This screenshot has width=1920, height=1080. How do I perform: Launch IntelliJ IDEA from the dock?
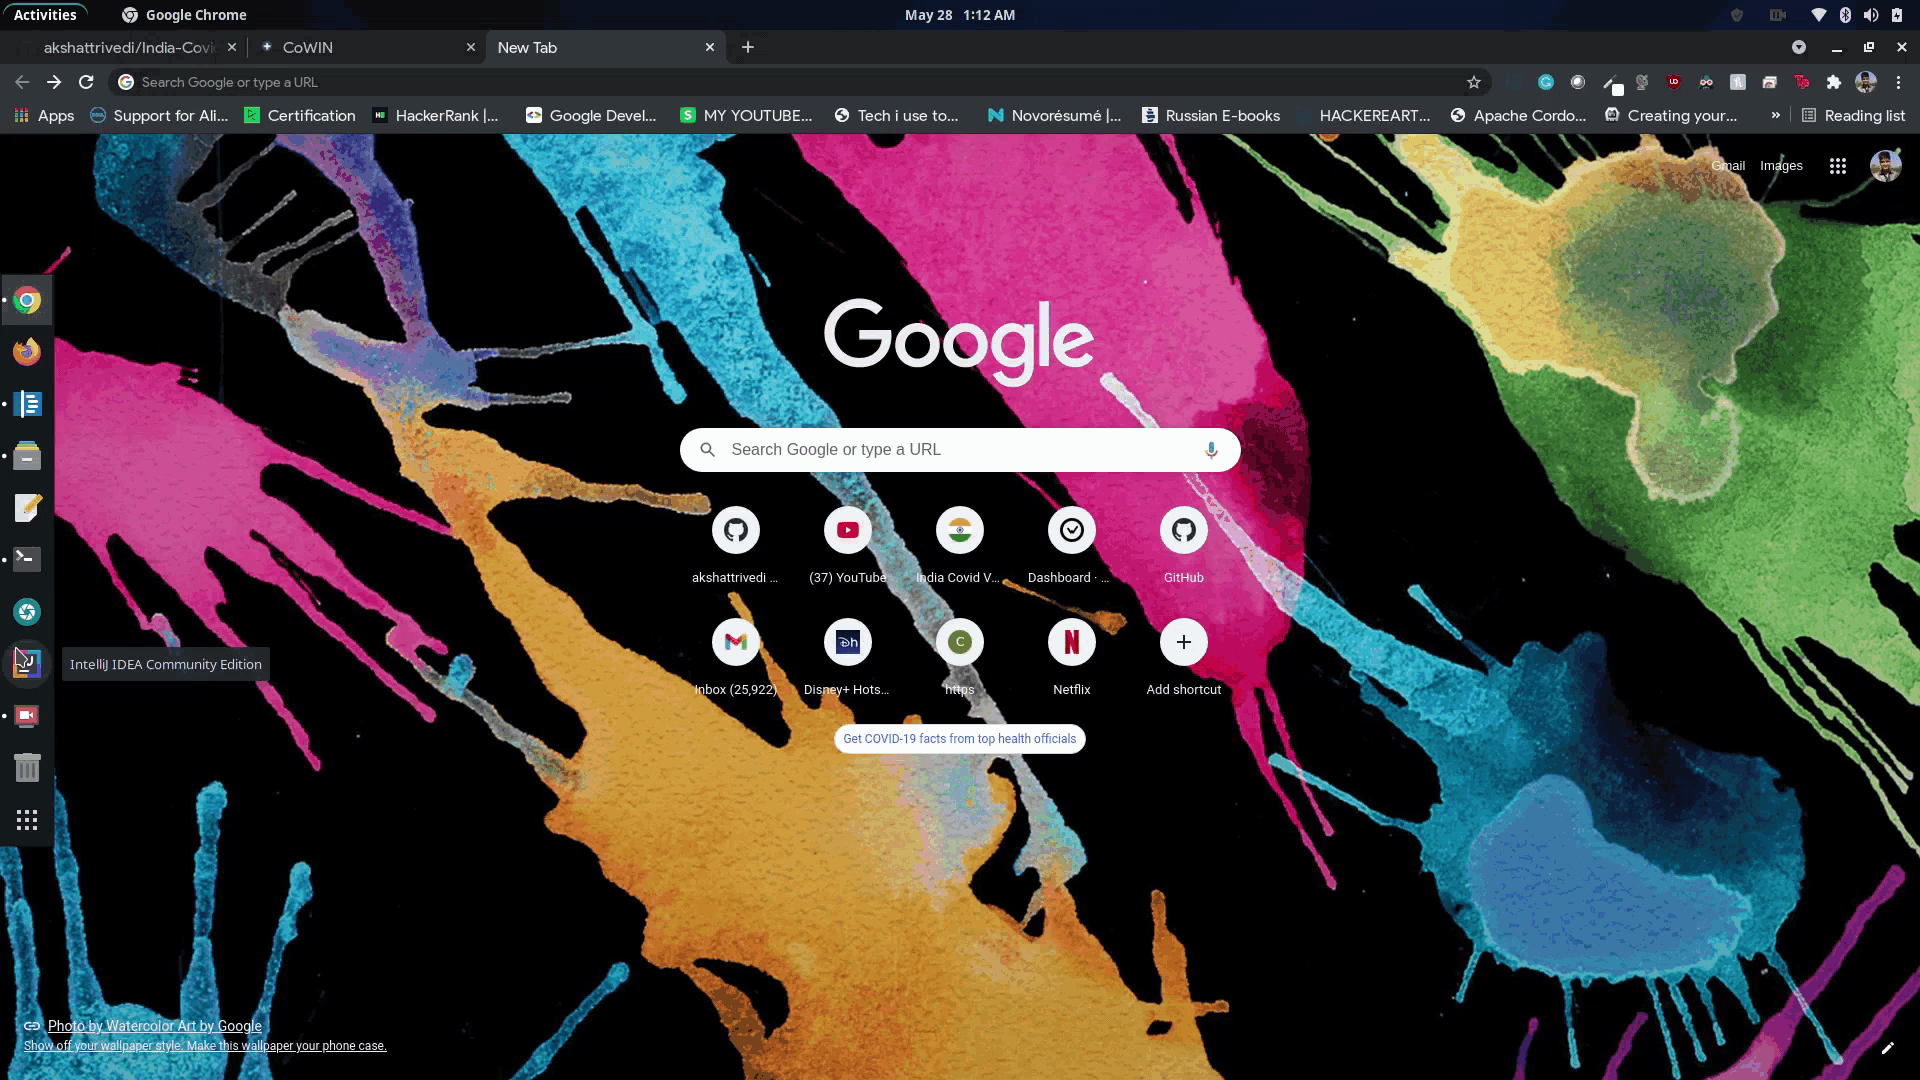[x=27, y=663]
